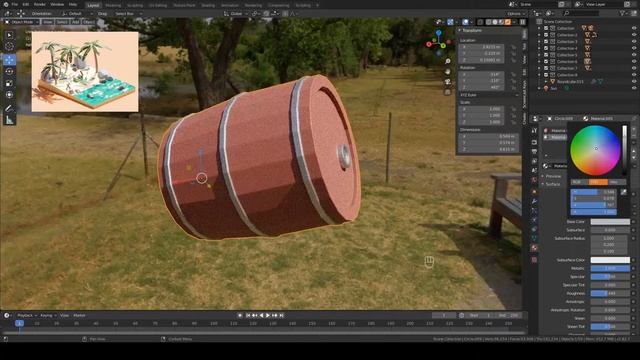Select the Rotate tool
The width and height of the screenshot is (640, 360).
pos(9,72)
